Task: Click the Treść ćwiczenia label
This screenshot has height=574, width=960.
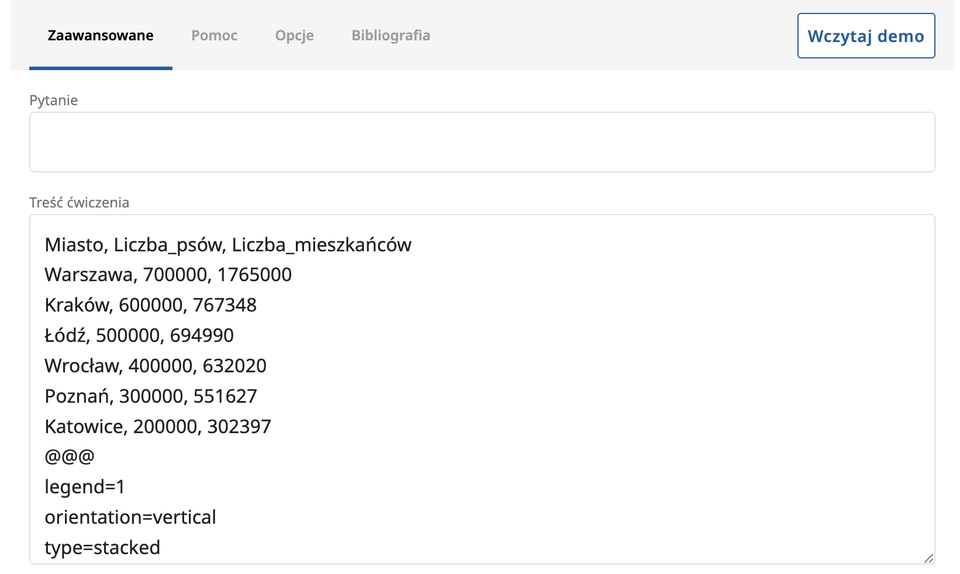Action: 79,202
